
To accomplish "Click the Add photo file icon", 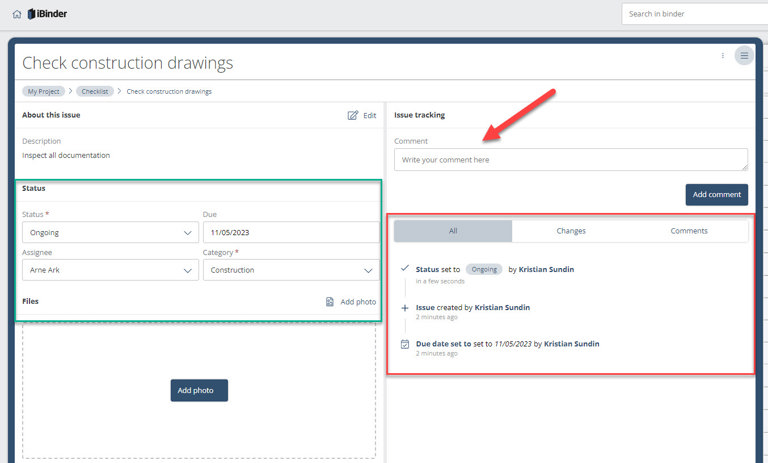I will (x=330, y=302).
